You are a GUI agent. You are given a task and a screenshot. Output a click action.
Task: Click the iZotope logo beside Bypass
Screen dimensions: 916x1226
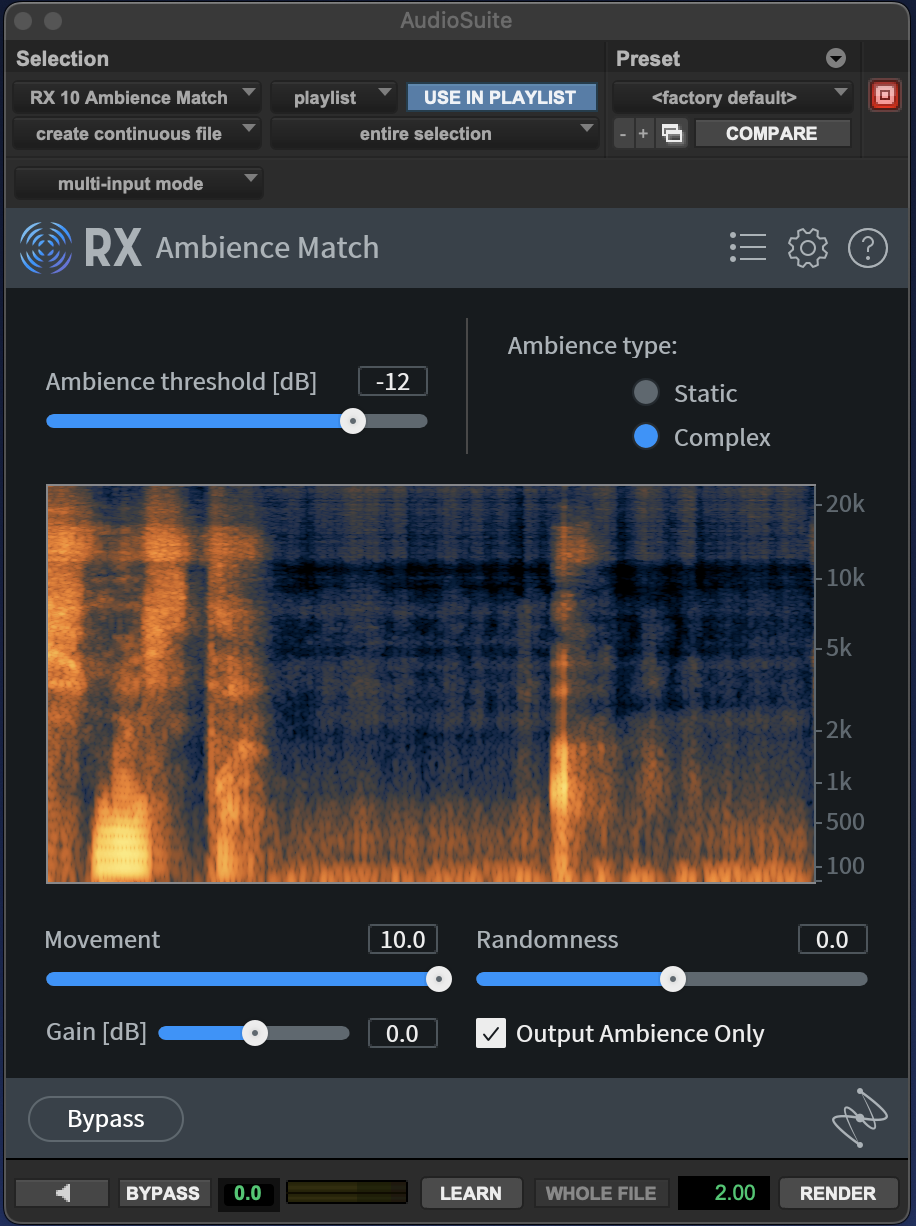(859, 1117)
